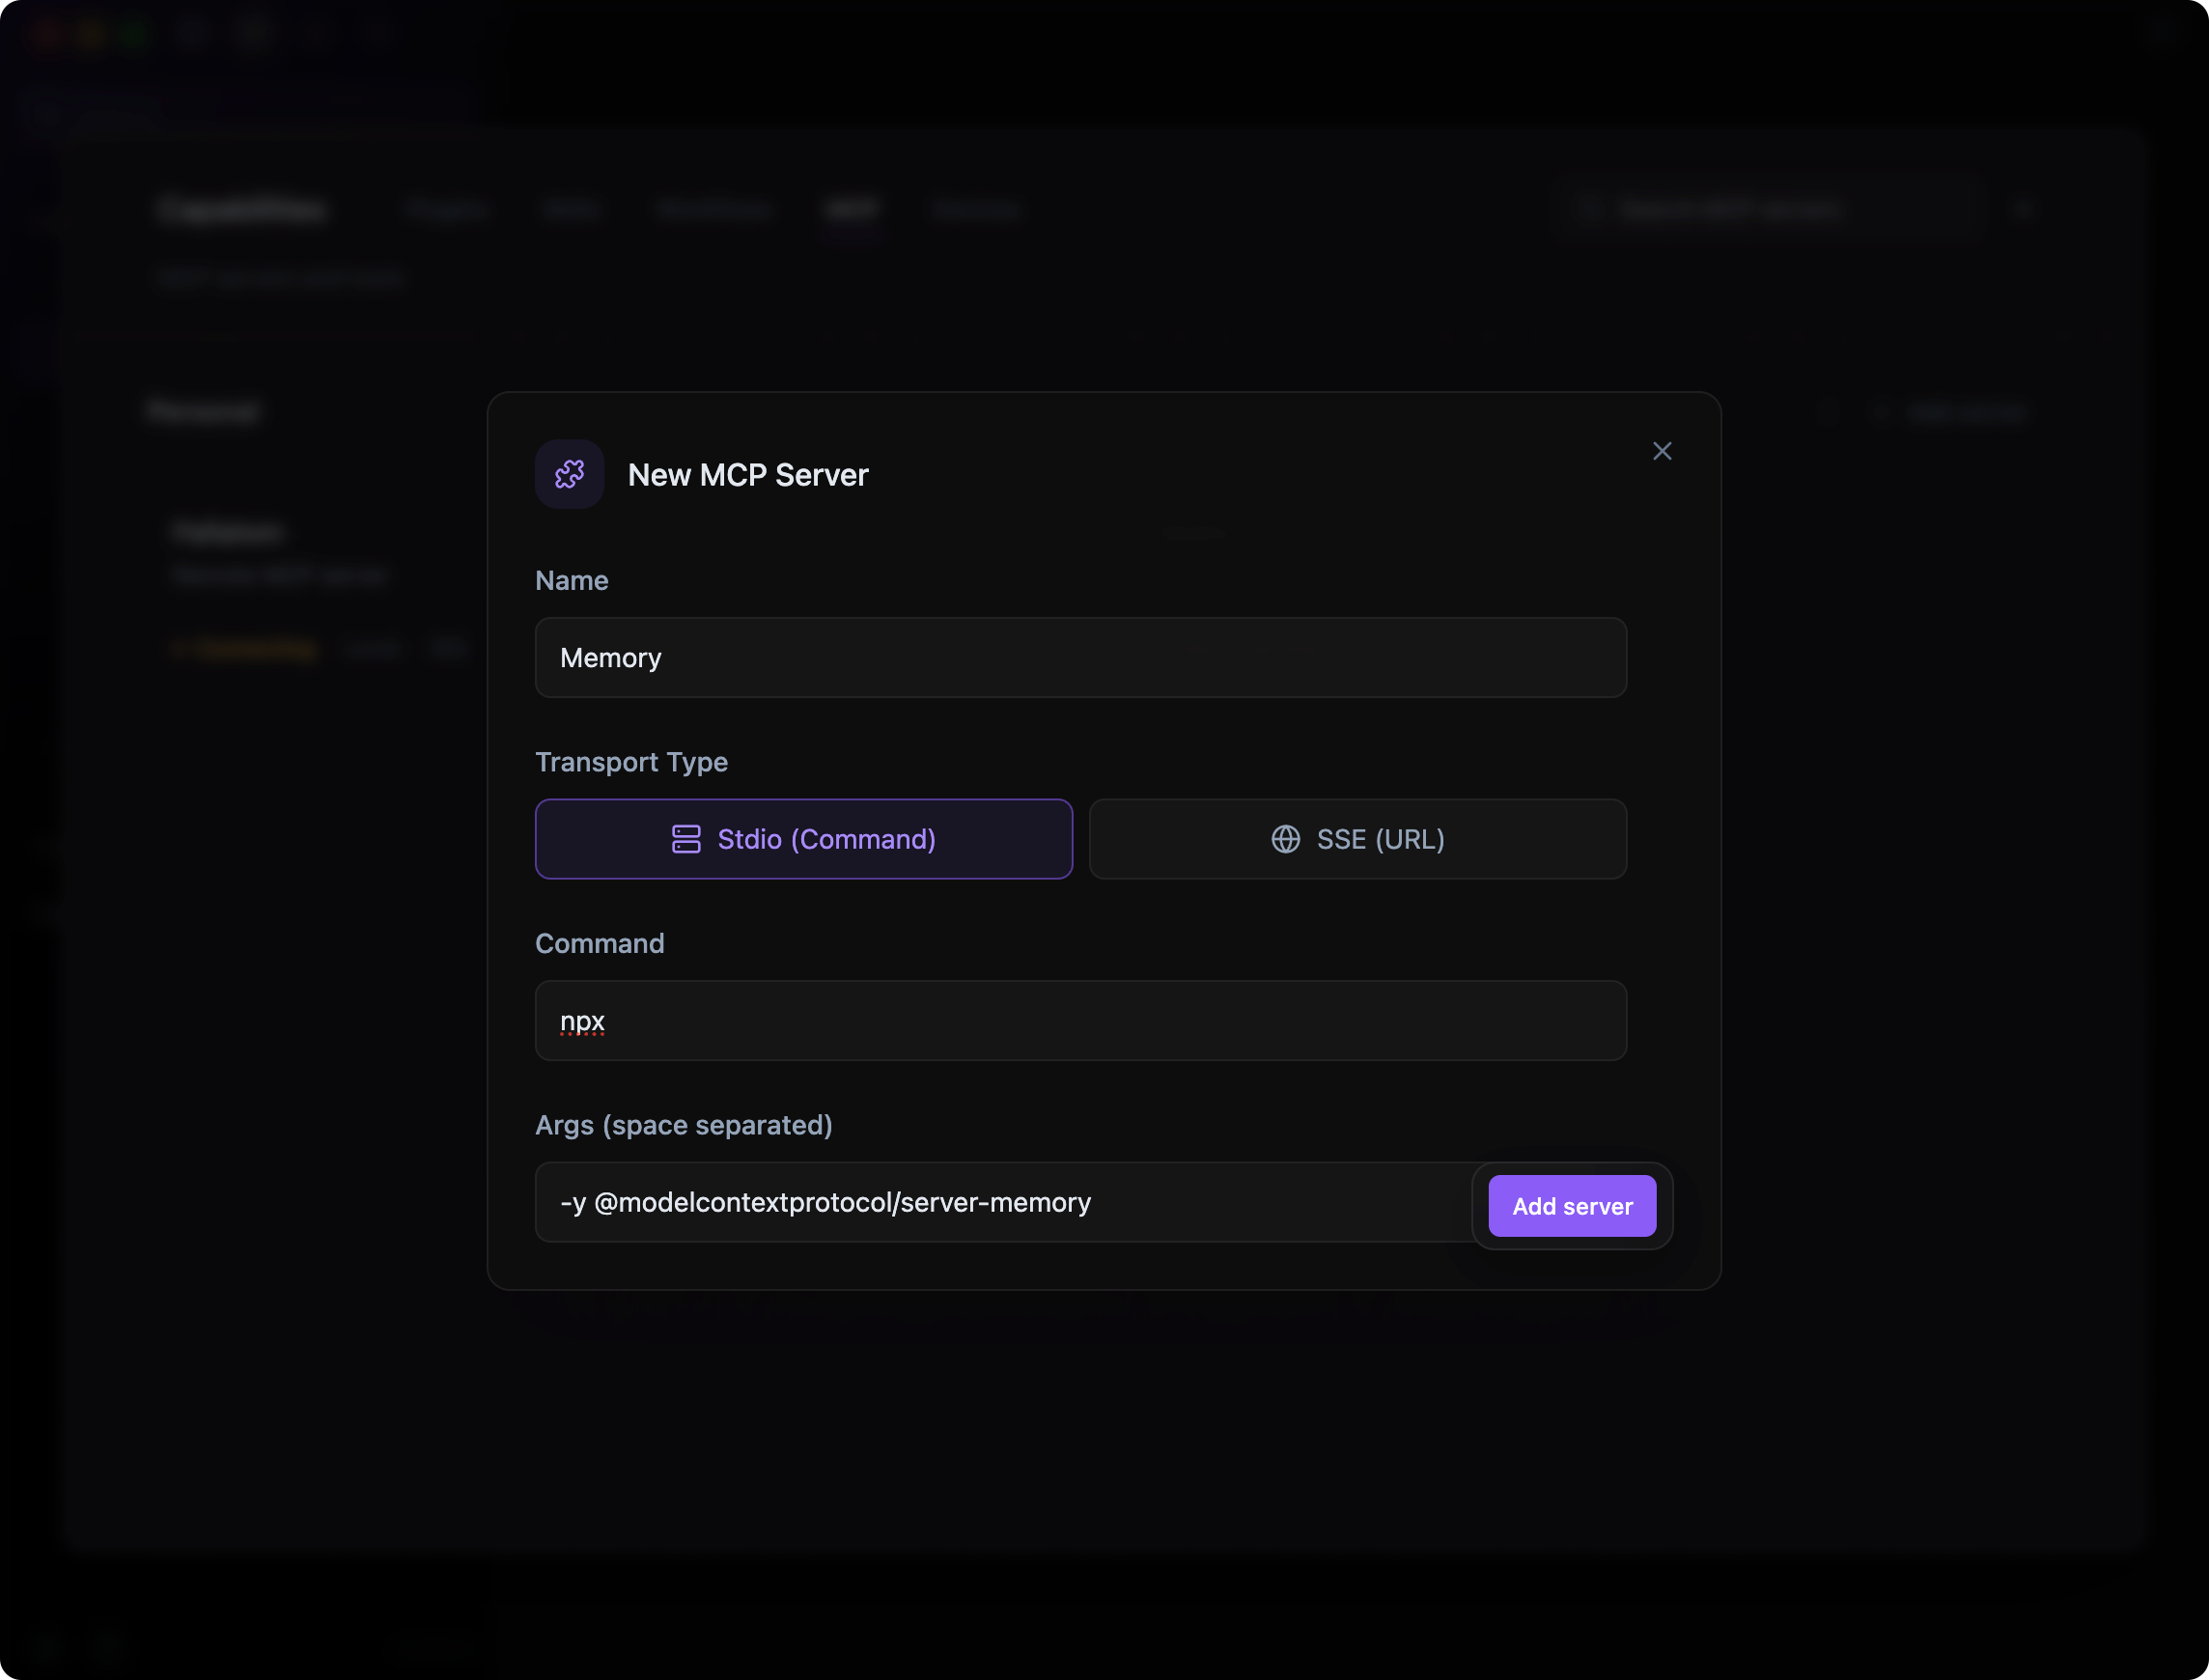The width and height of the screenshot is (2209, 1680).
Task: Focus the Name field containing Memory
Action: (x=1081, y=657)
